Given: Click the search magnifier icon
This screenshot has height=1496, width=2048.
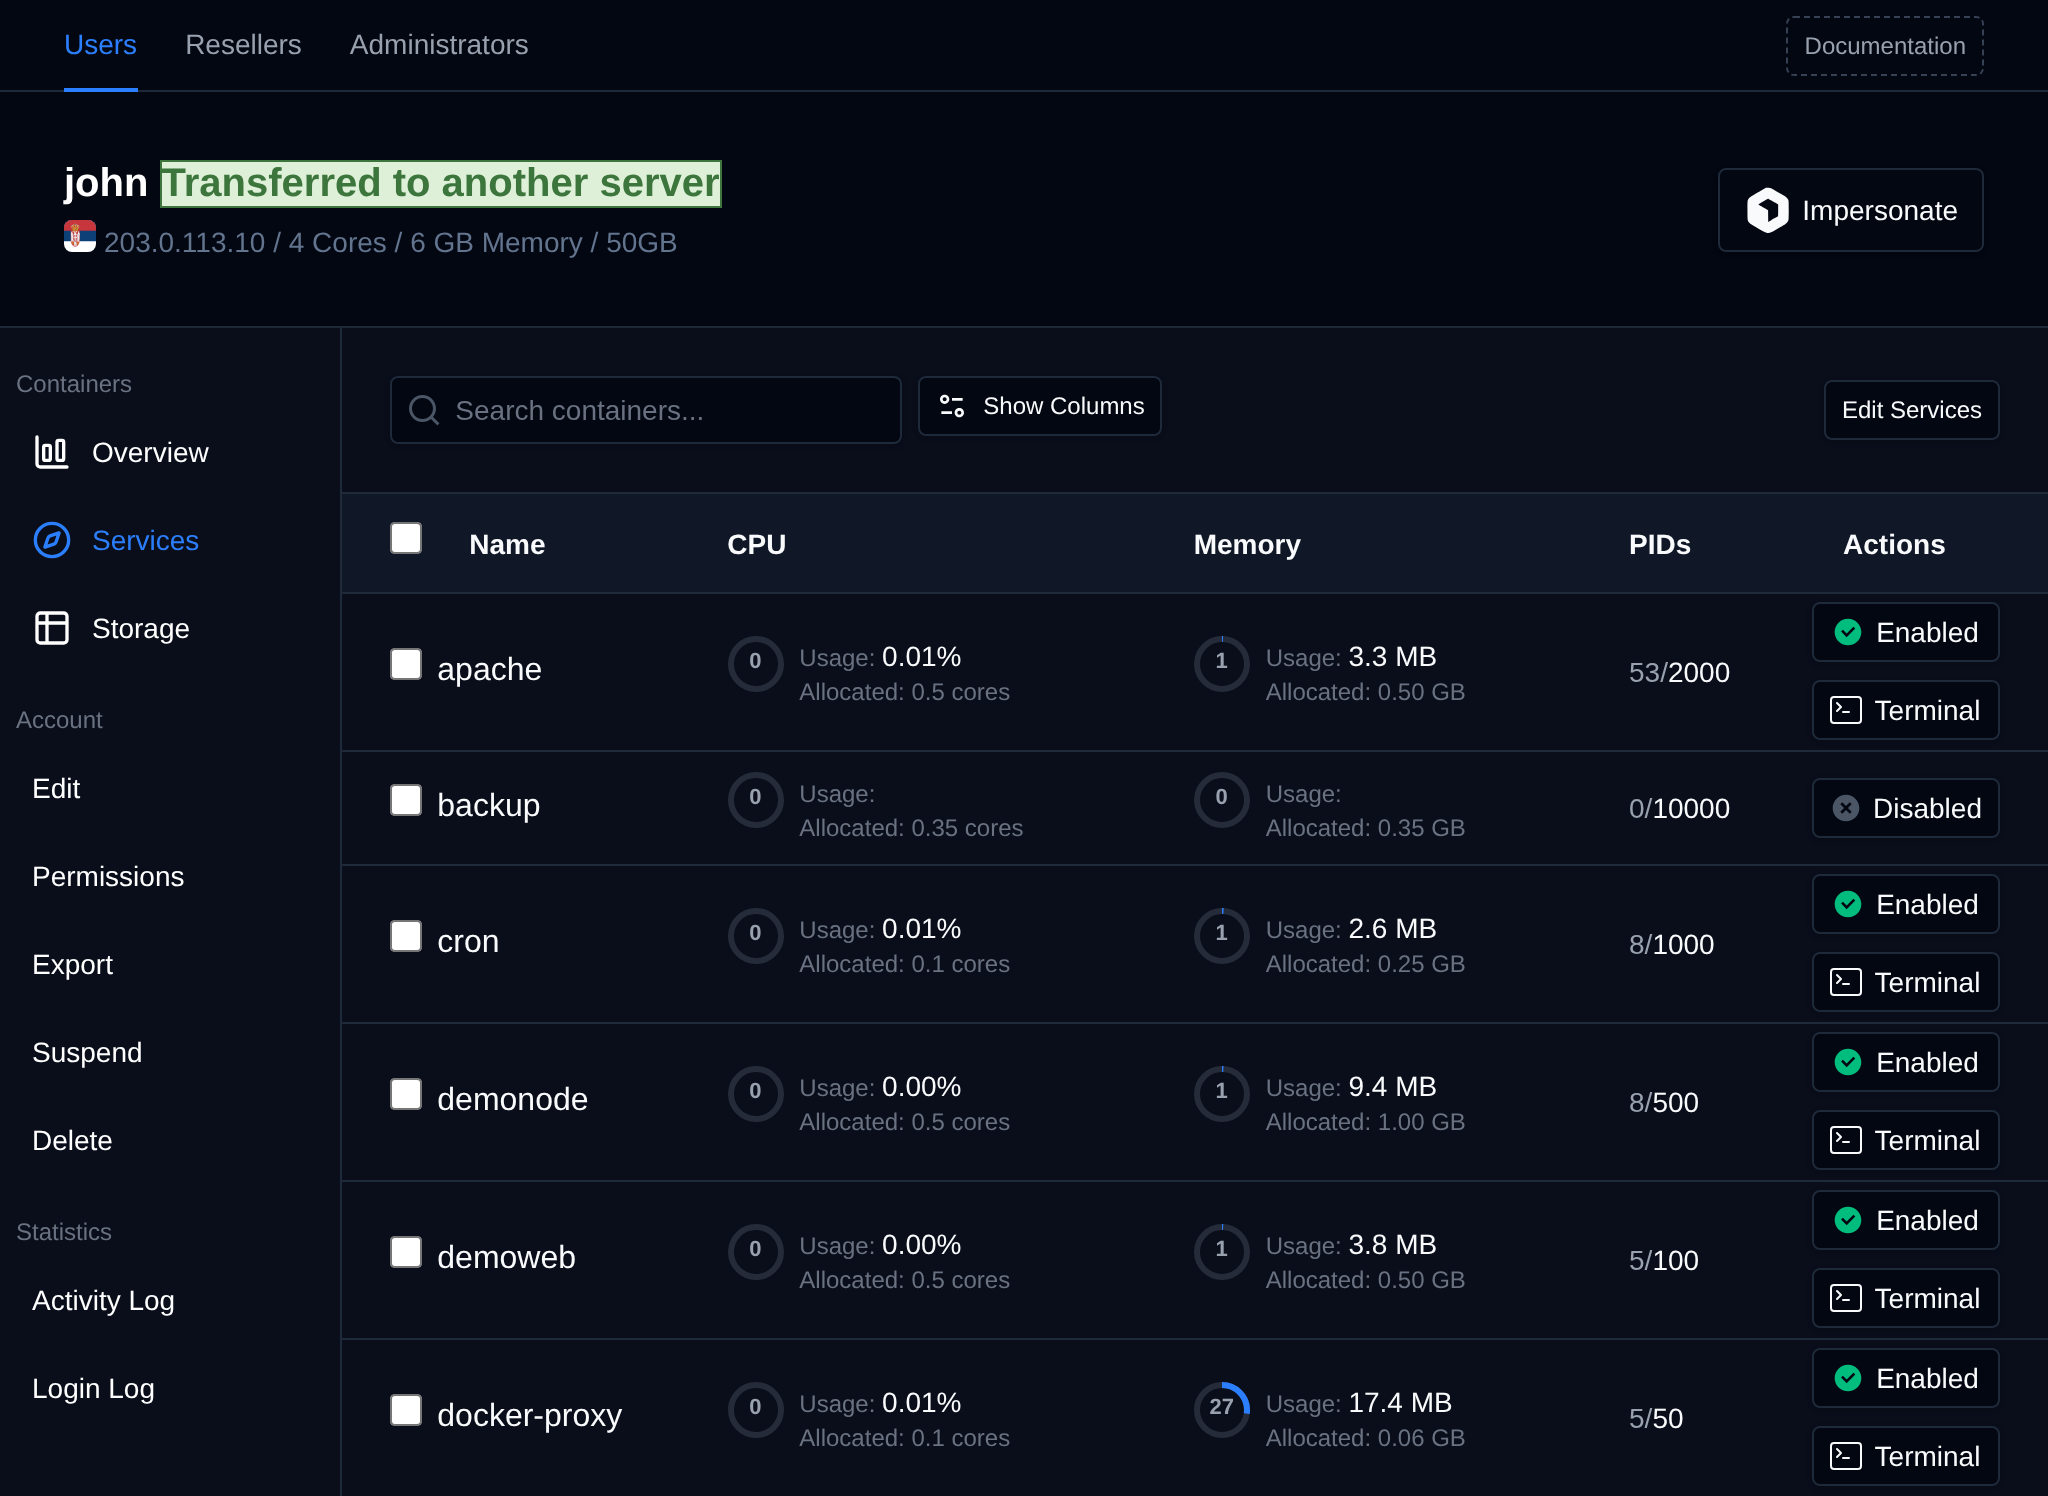Looking at the screenshot, I should [x=424, y=410].
